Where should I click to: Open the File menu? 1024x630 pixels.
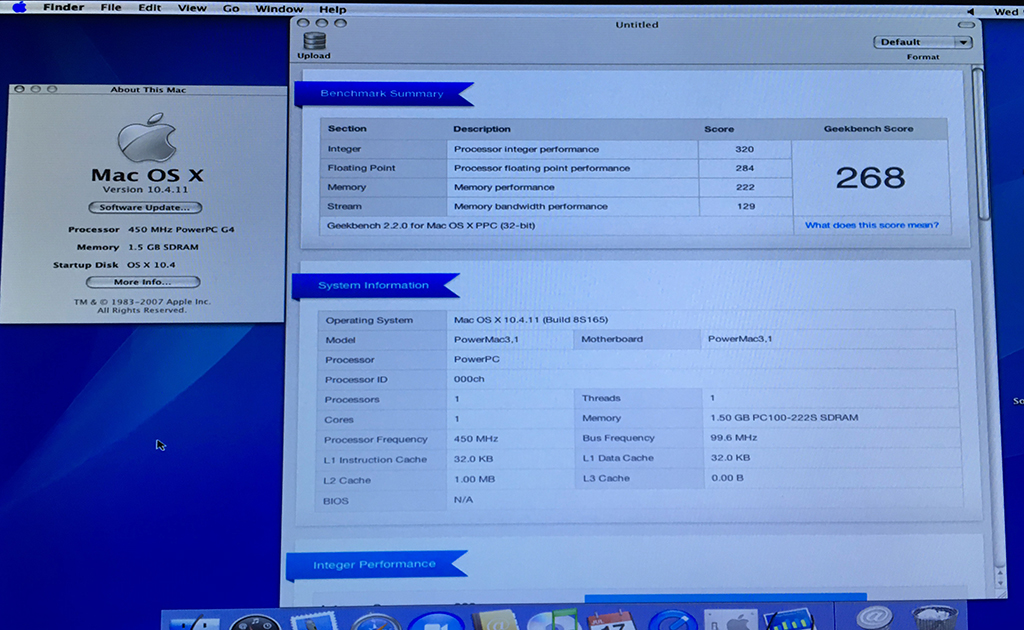coord(110,8)
